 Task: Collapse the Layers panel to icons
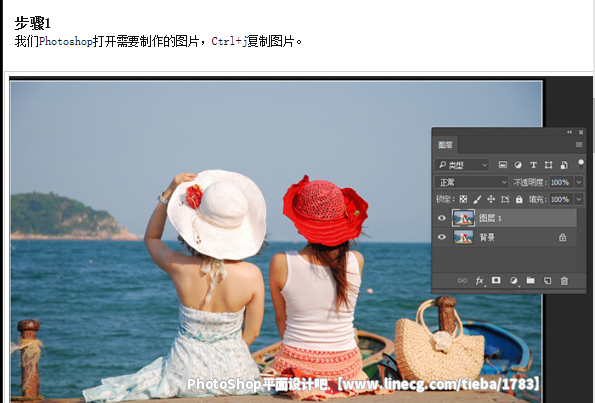click(x=569, y=132)
